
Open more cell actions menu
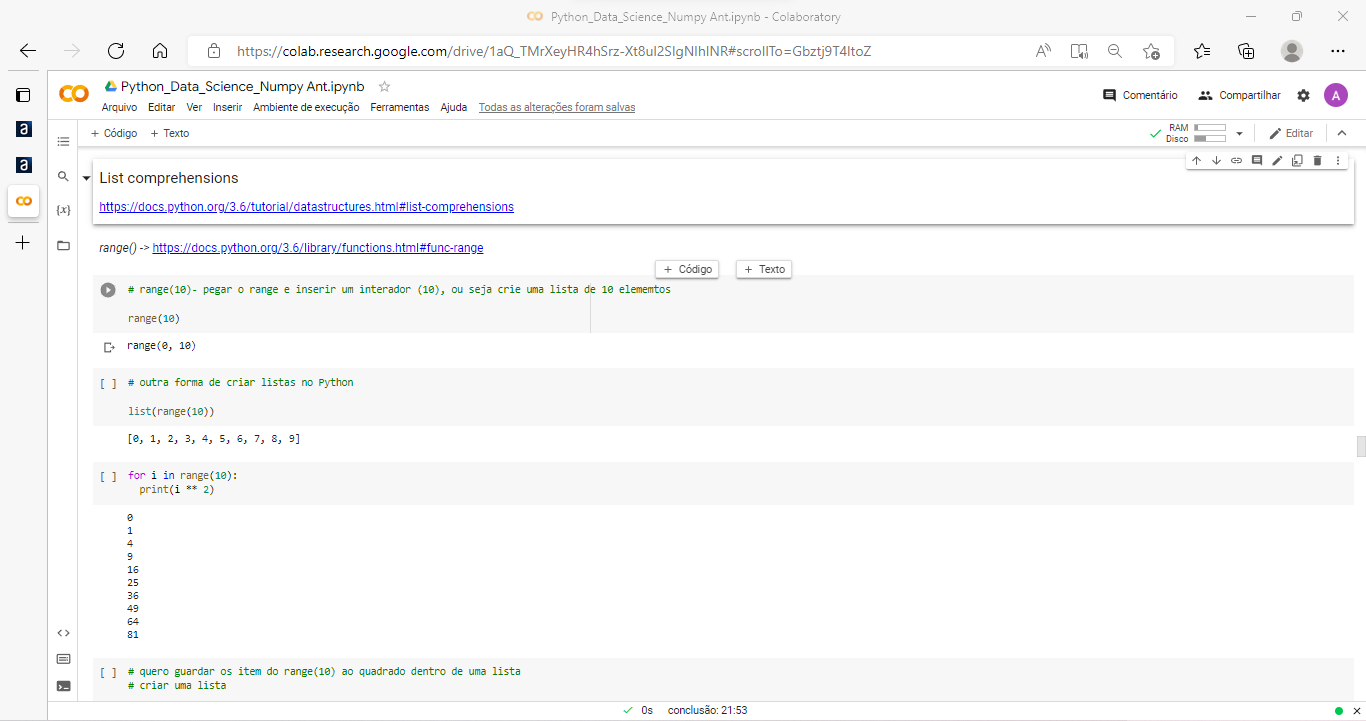click(x=1338, y=160)
